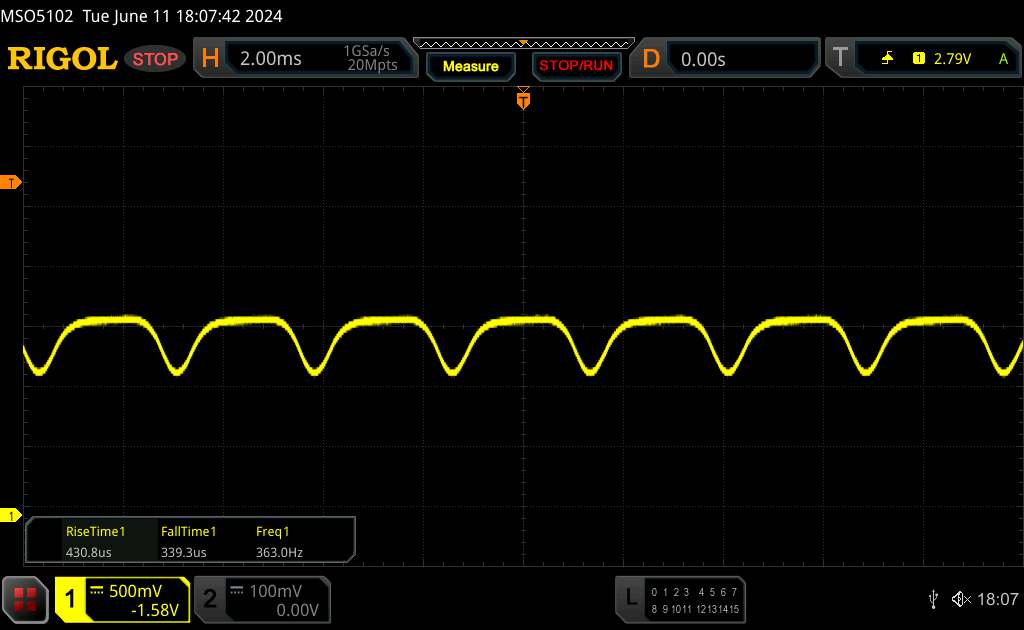Image resolution: width=1024 pixels, height=630 pixels.
Task: Toggle the muted speaker sound icon
Action: point(961,599)
